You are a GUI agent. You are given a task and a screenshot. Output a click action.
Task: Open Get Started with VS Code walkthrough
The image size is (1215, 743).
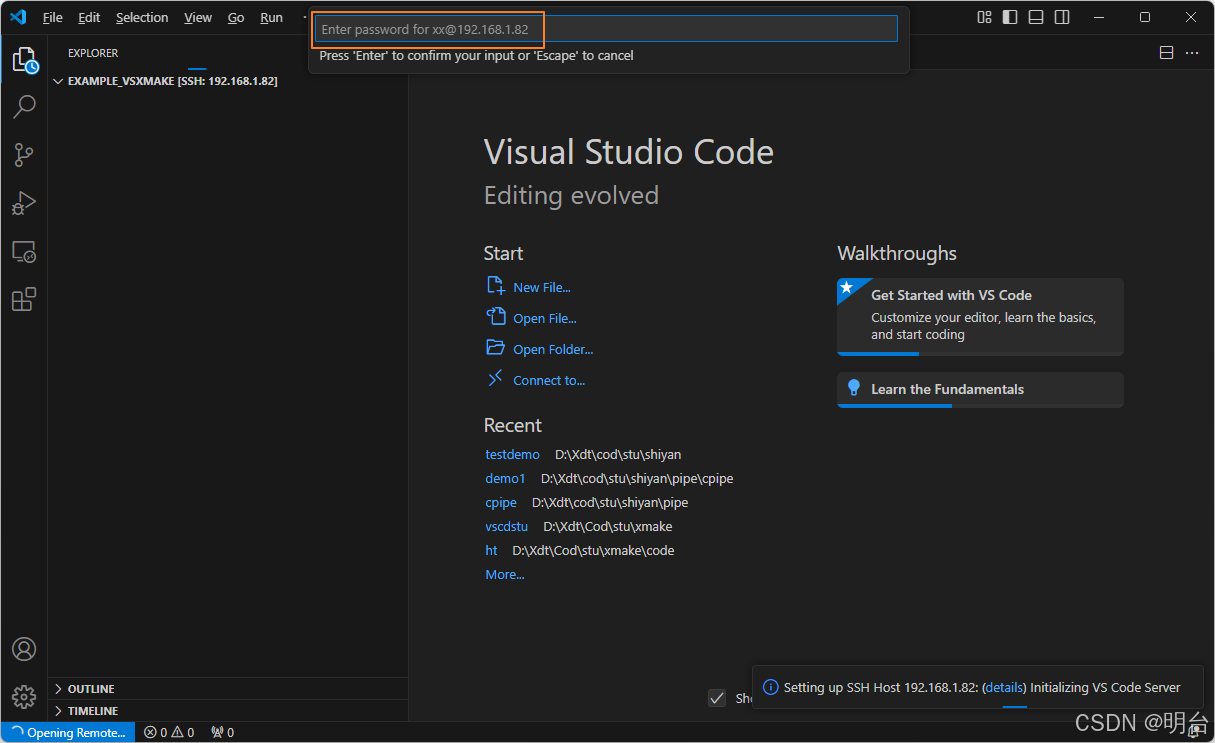pos(980,316)
